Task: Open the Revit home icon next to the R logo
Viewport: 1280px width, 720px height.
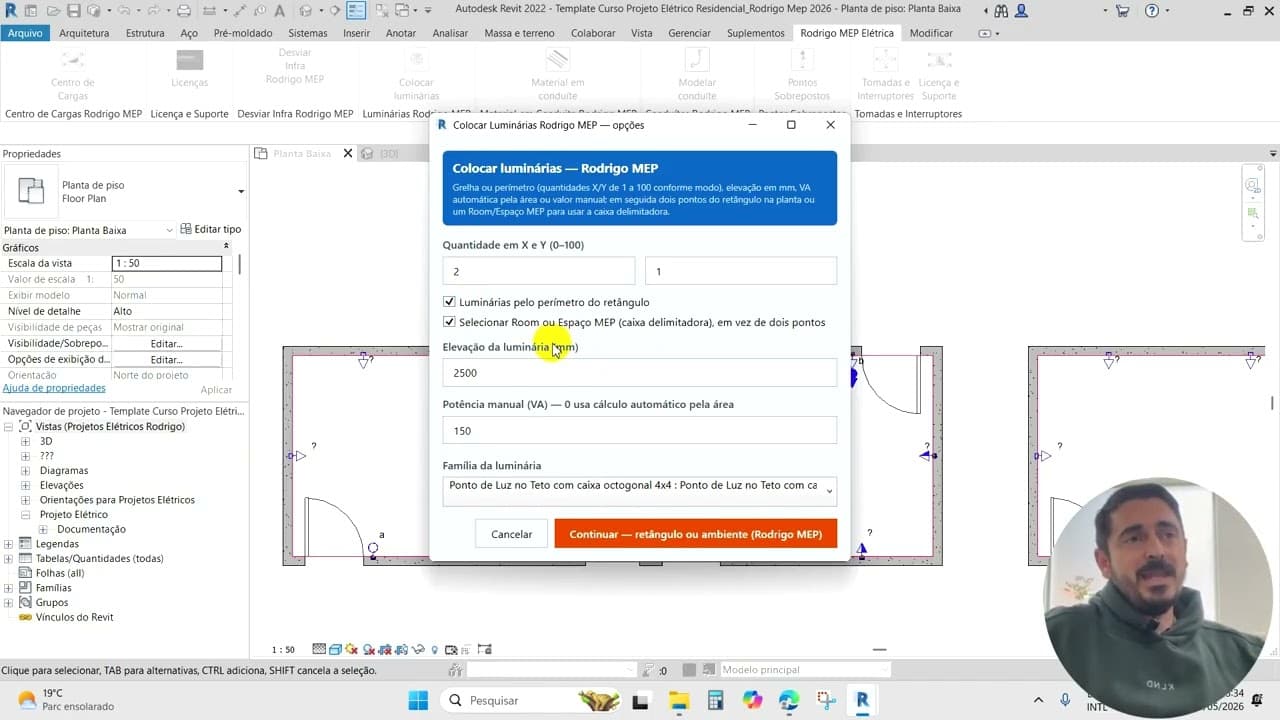Action: (31, 11)
